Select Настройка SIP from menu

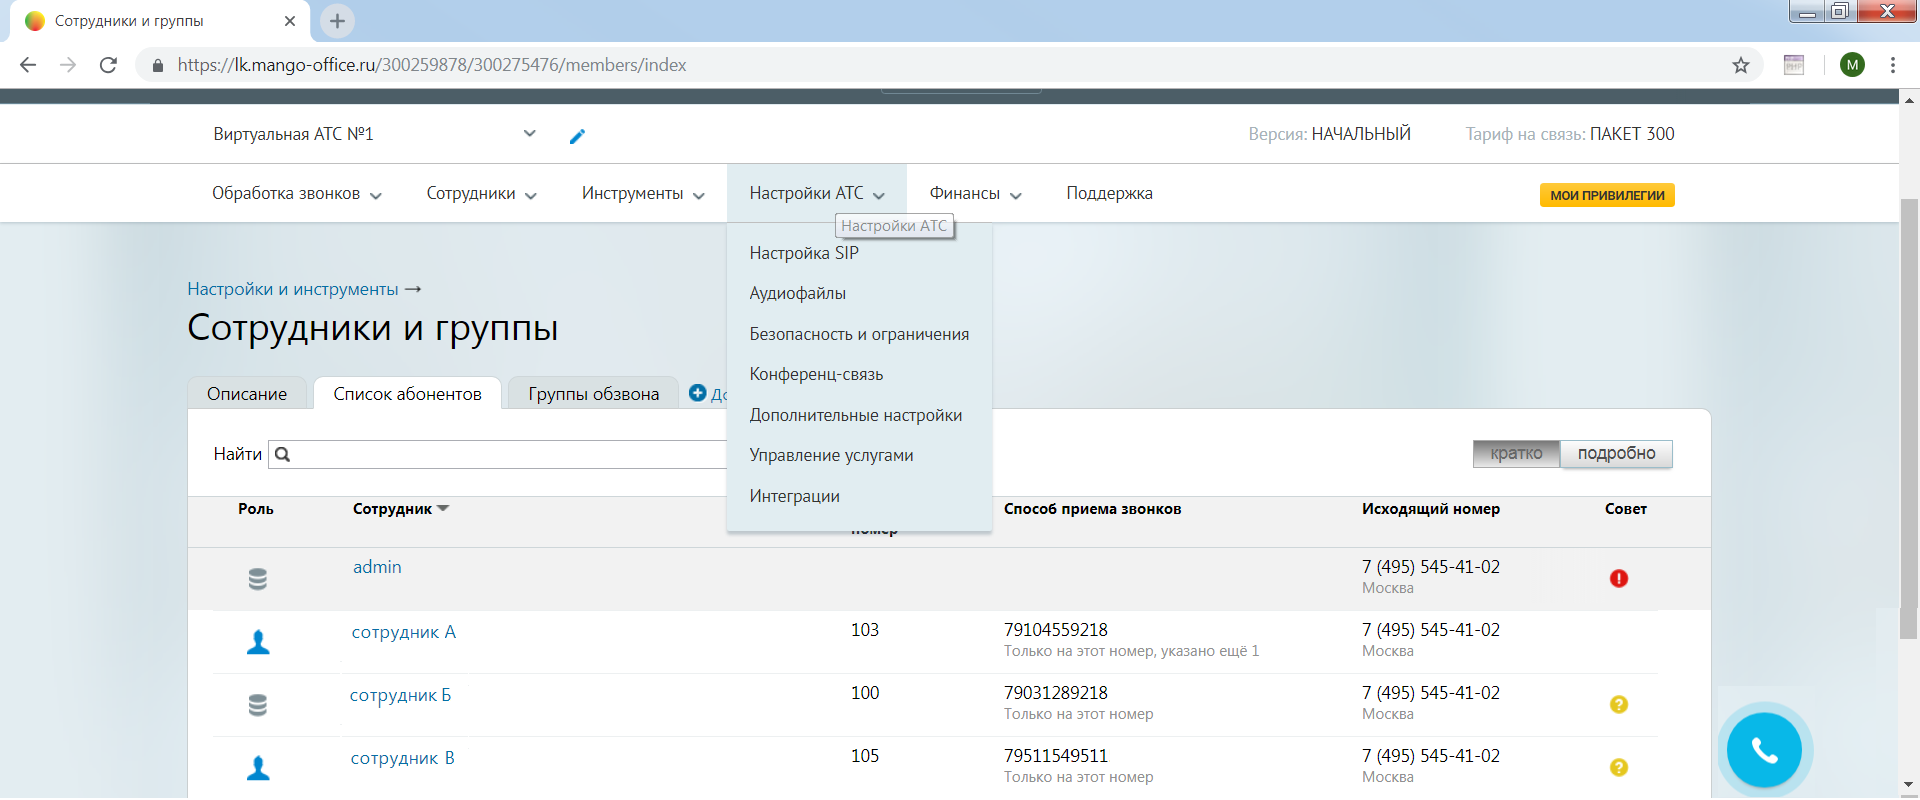[804, 253]
